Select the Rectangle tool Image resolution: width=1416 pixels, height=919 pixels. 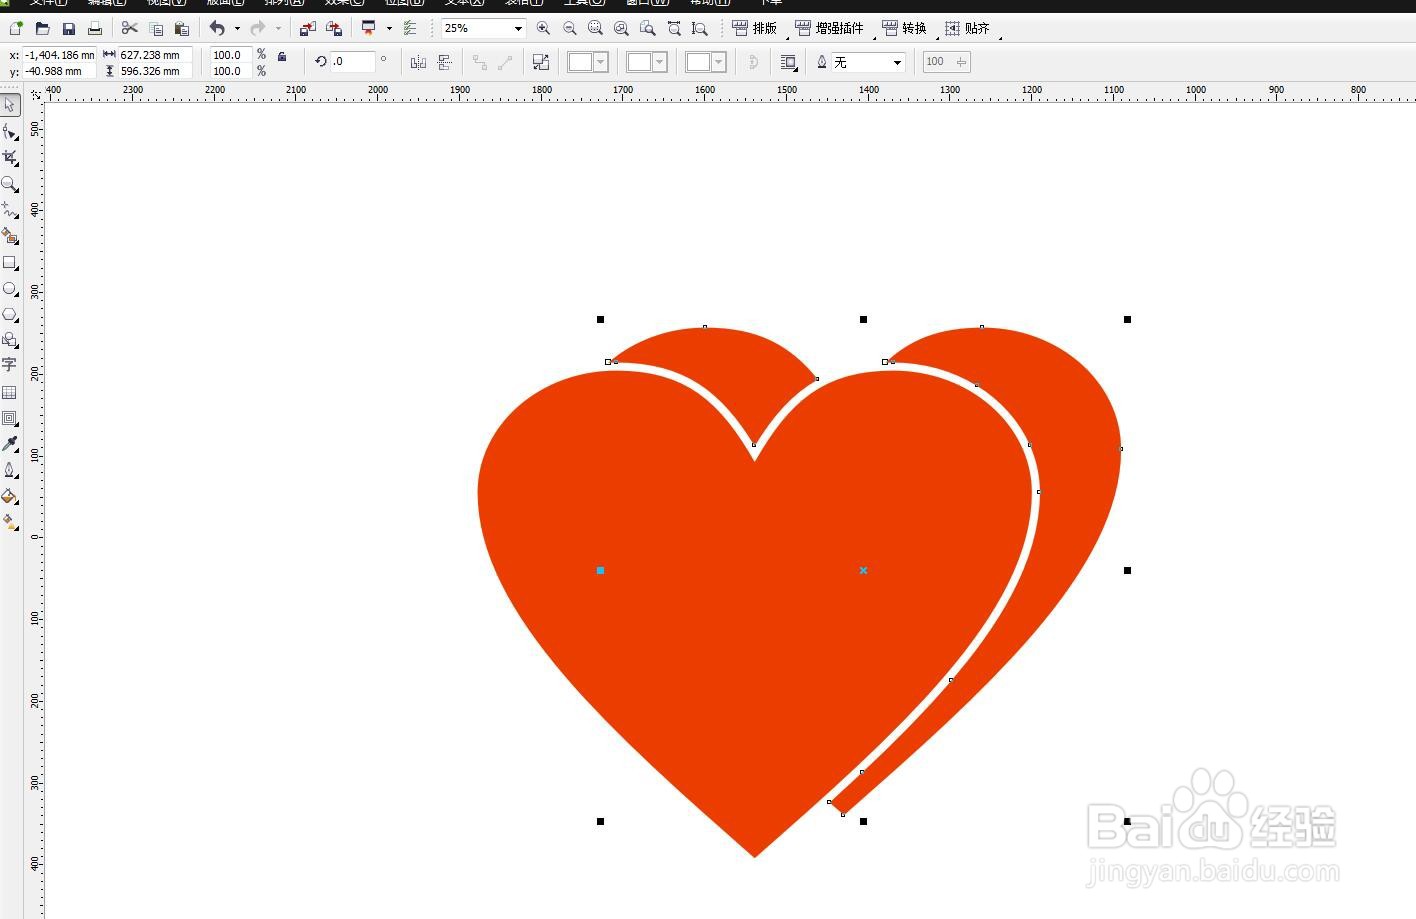10,263
